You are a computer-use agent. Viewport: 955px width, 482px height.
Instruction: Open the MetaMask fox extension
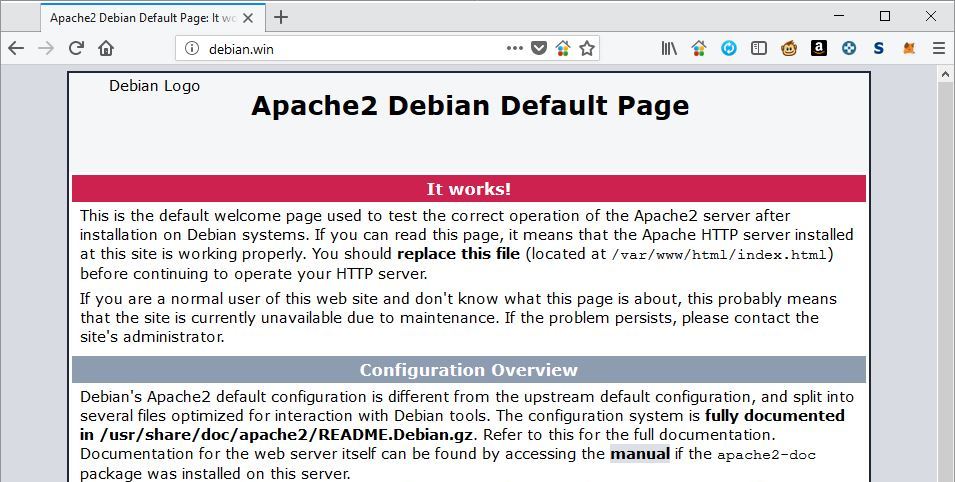[x=909, y=48]
